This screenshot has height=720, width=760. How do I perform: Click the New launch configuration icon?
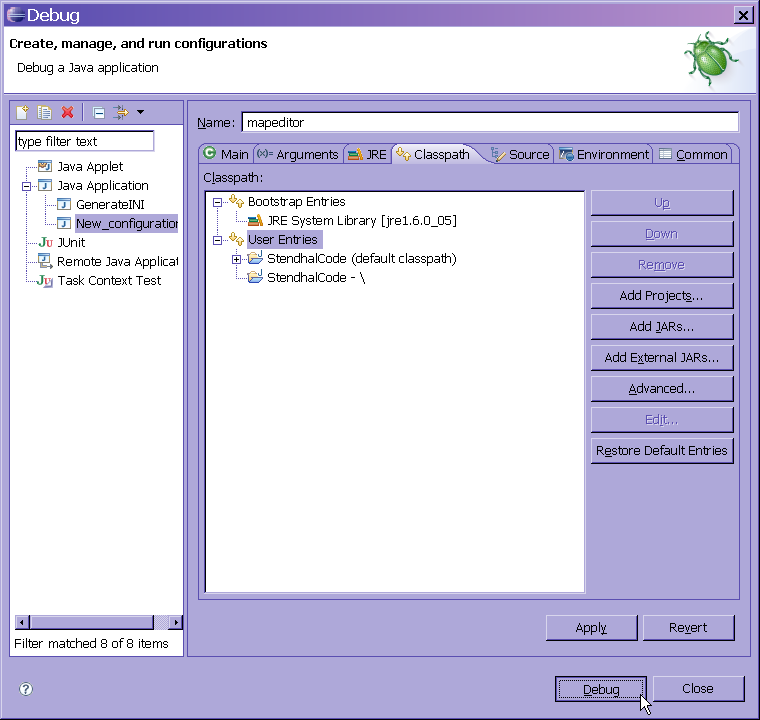point(24,113)
